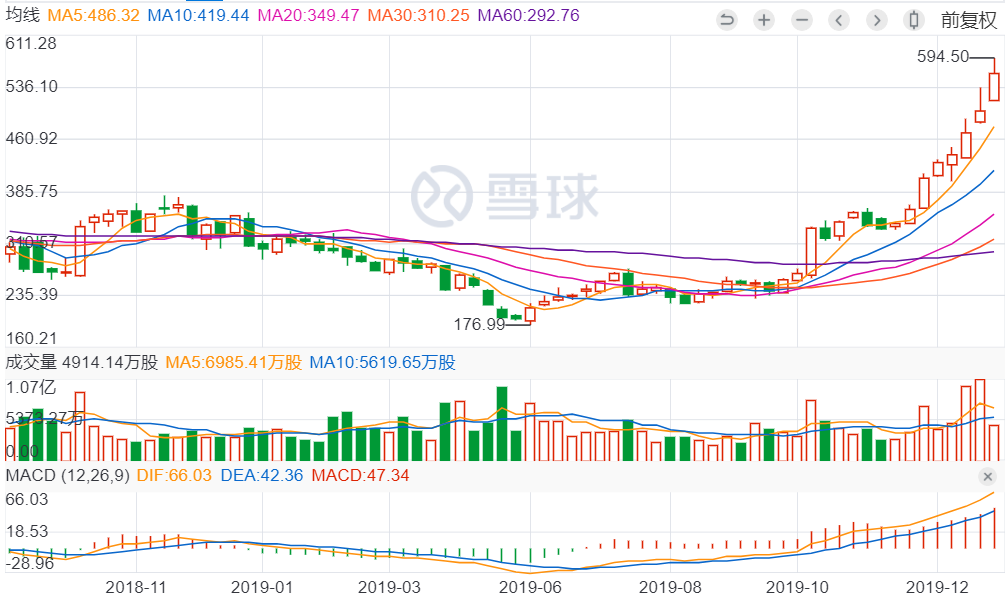Screen dimensions: 1008x603
Task: Click the 成交量 4914.14万股 label
Action: [x=82, y=363]
